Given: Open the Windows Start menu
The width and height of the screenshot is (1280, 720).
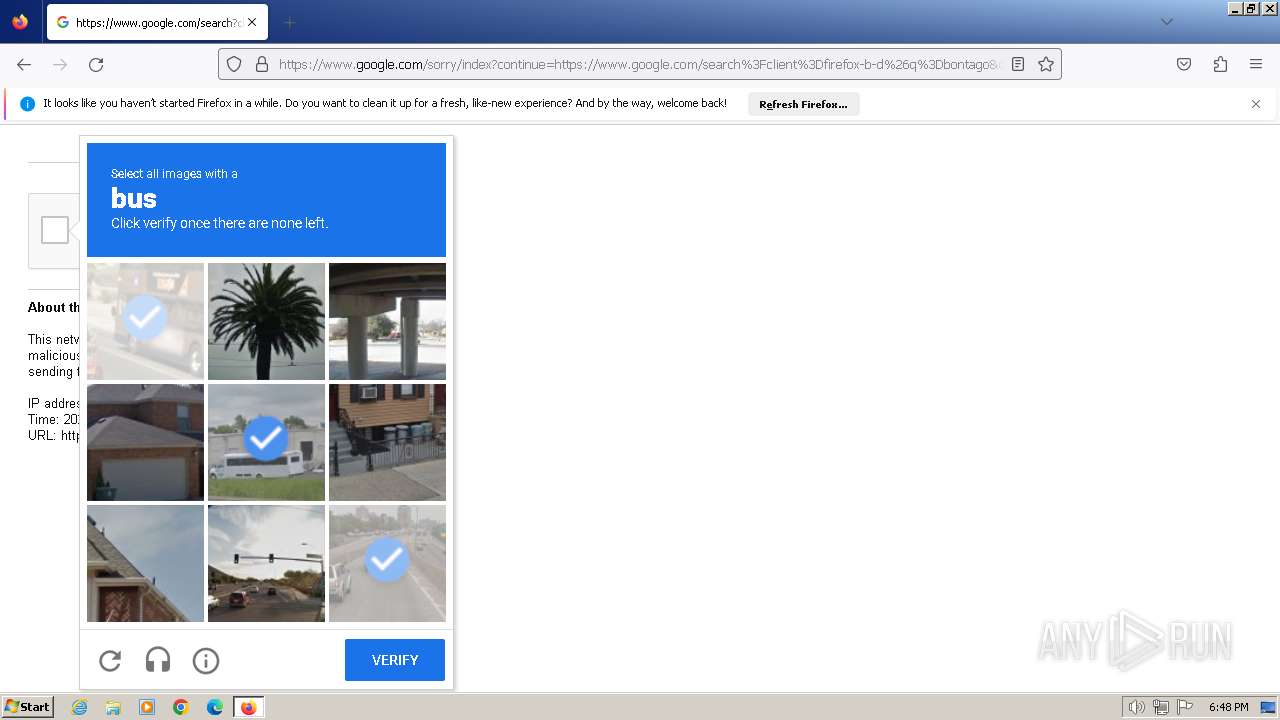Looking at the screenshot, I should pyautogui.click(x=28, y=707).
